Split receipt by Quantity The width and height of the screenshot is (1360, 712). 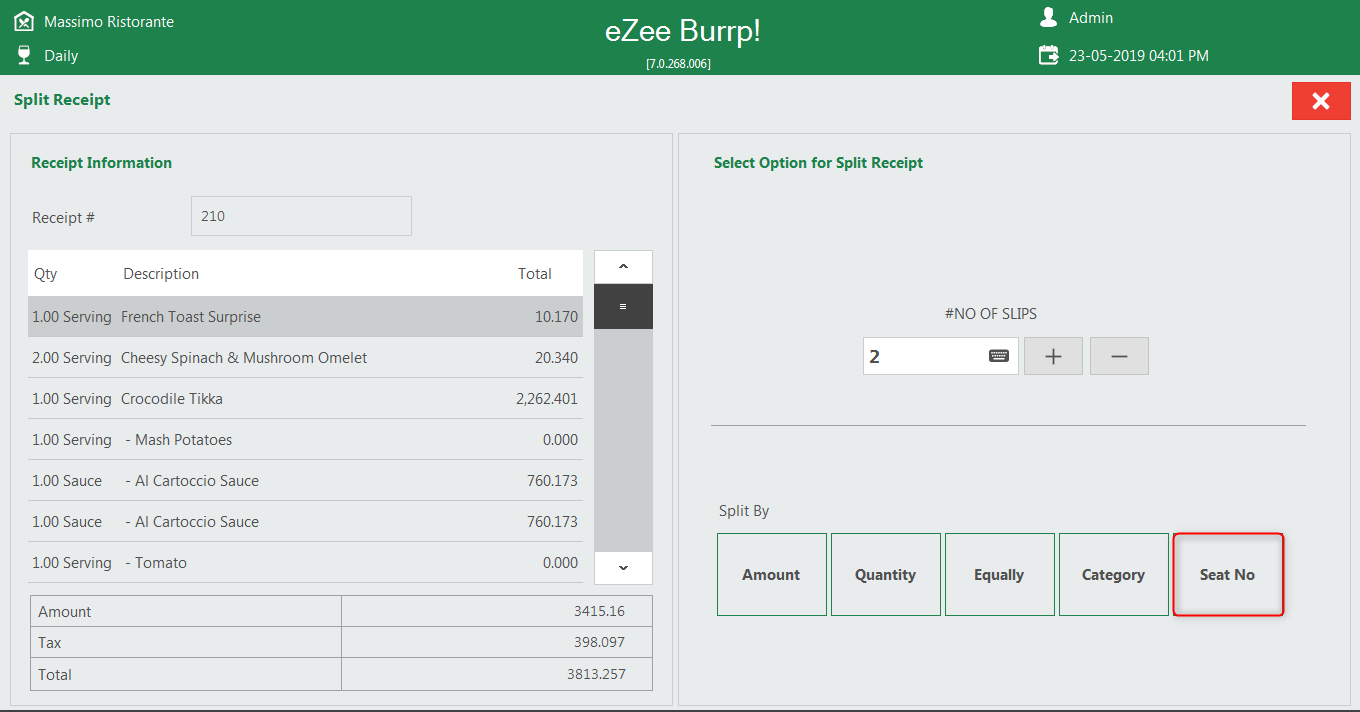(x=885, y=574)
